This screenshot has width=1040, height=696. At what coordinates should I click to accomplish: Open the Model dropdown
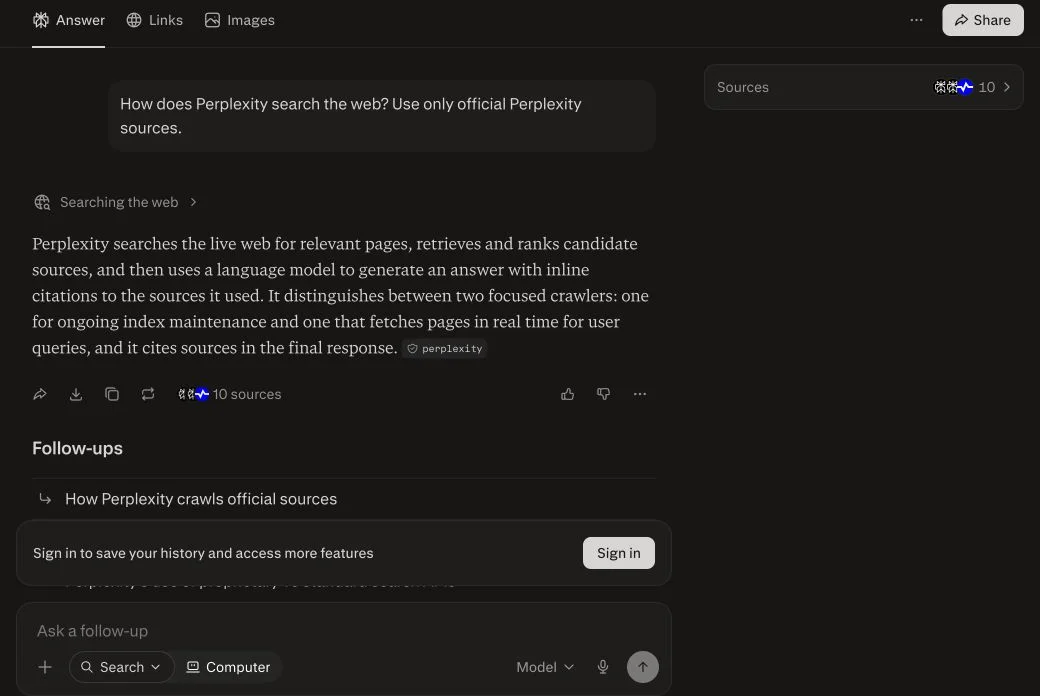545,667
